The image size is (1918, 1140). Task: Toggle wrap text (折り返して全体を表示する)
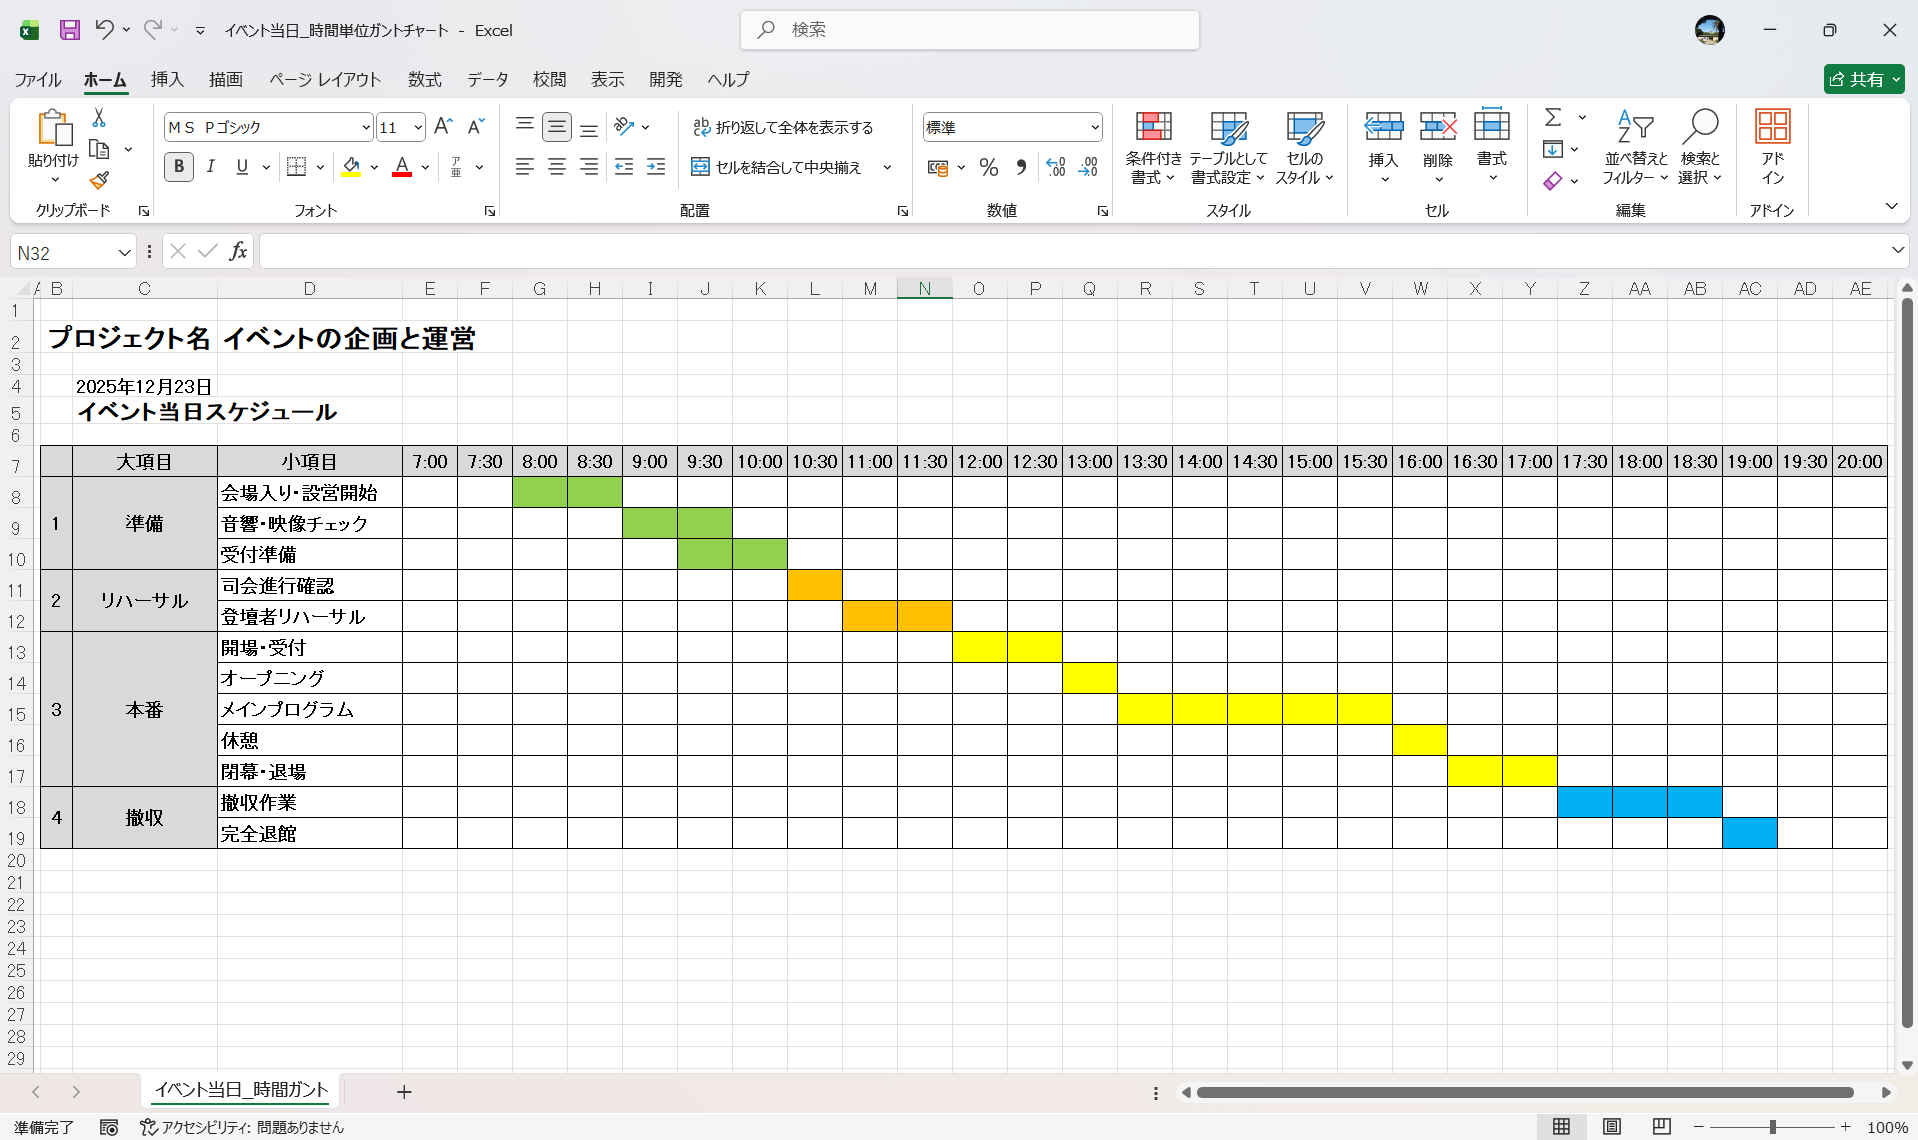tap(783, 127)
